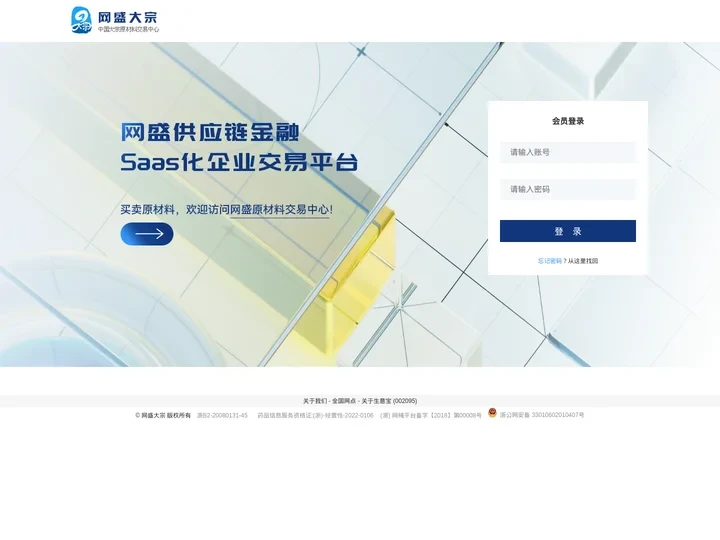Click the police badge icon in footer
Viewport: 720px width, 540px height.
(492, 413)
